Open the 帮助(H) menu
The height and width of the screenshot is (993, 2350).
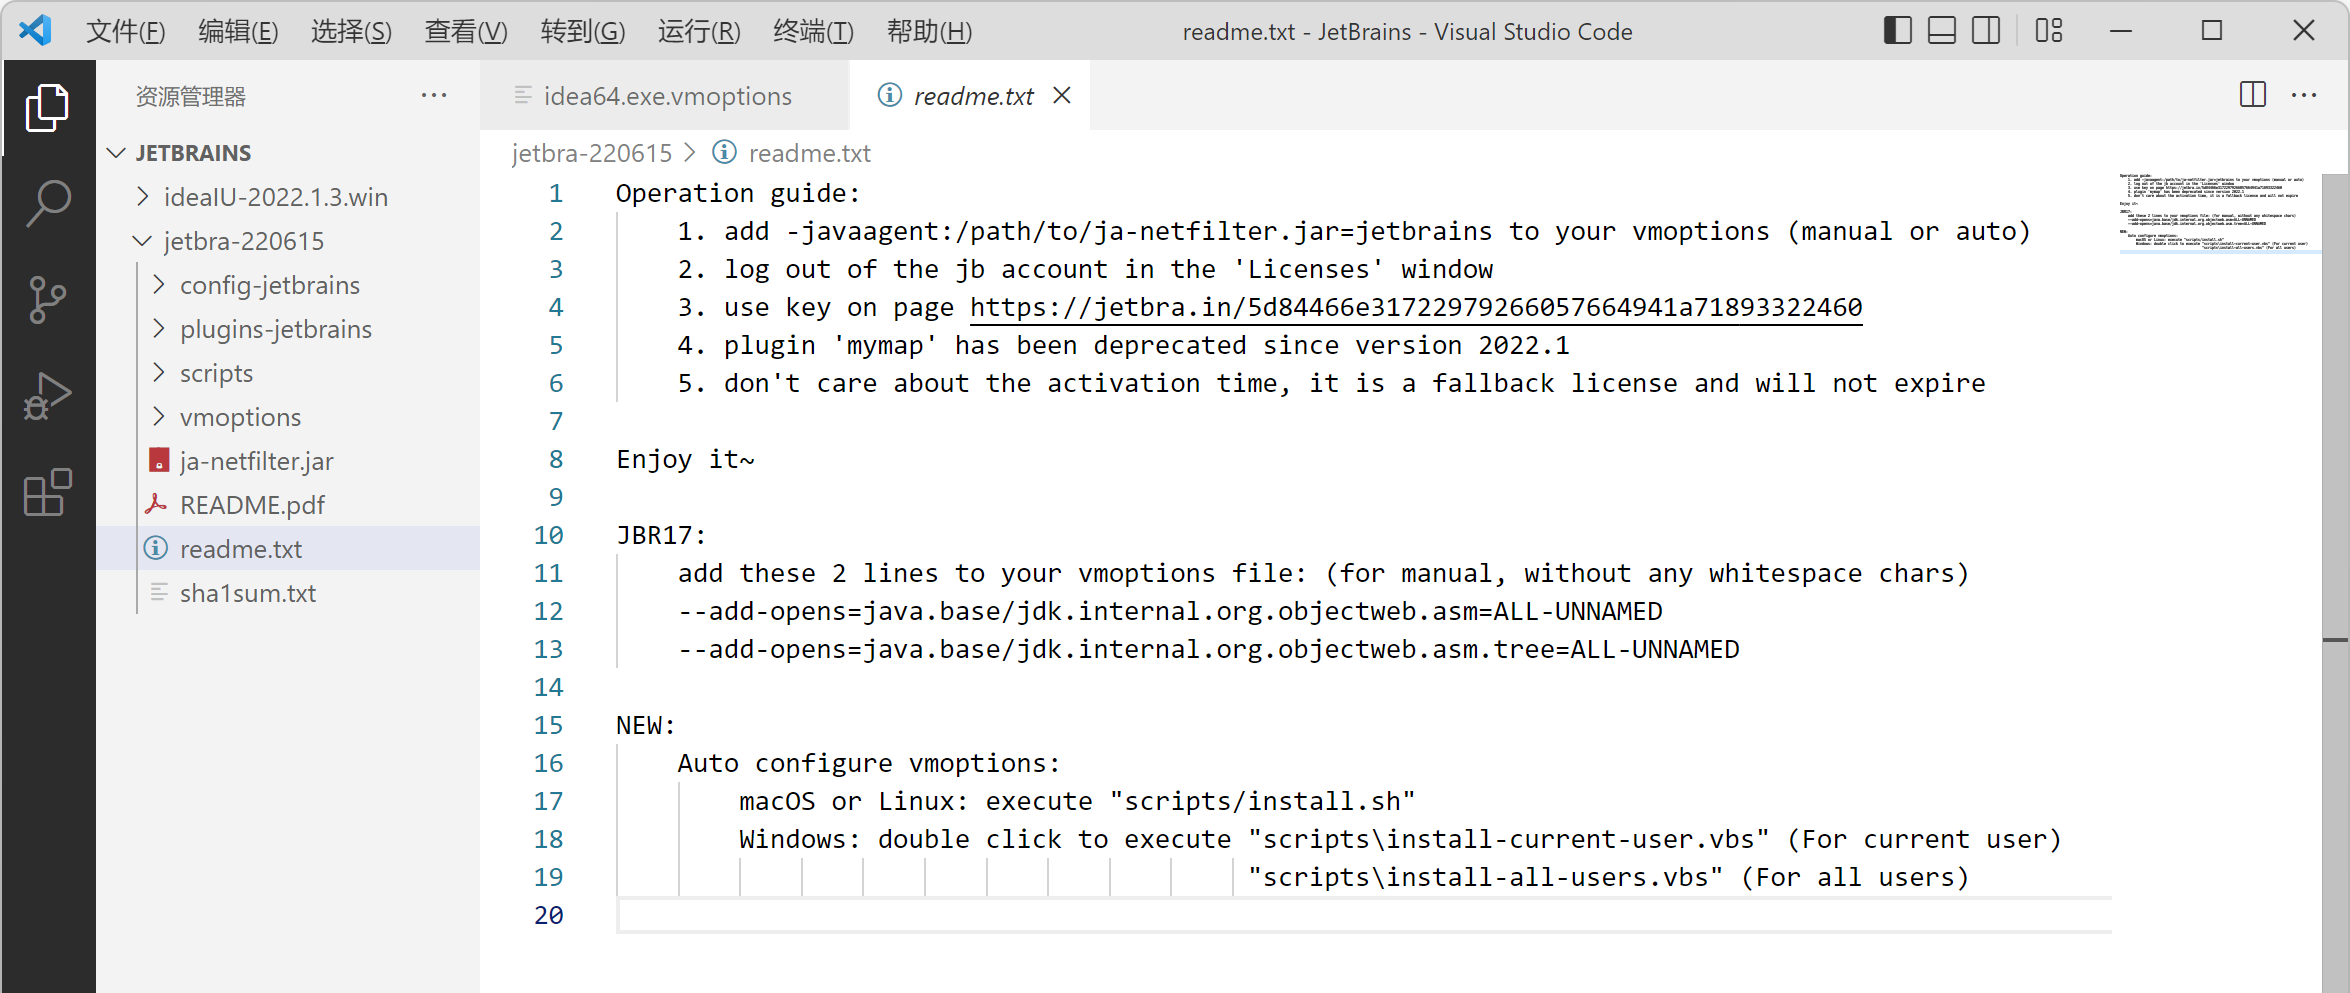929,31
